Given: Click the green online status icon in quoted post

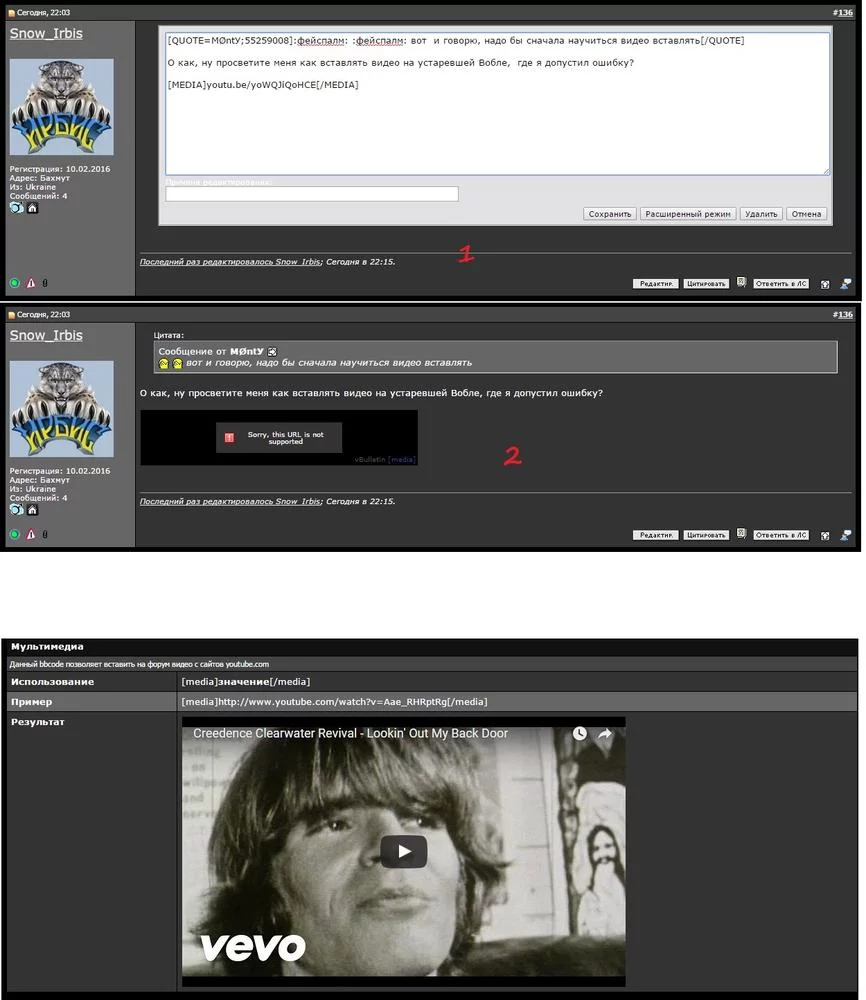Looking at the screenshot, I should [x=15, y=534].
